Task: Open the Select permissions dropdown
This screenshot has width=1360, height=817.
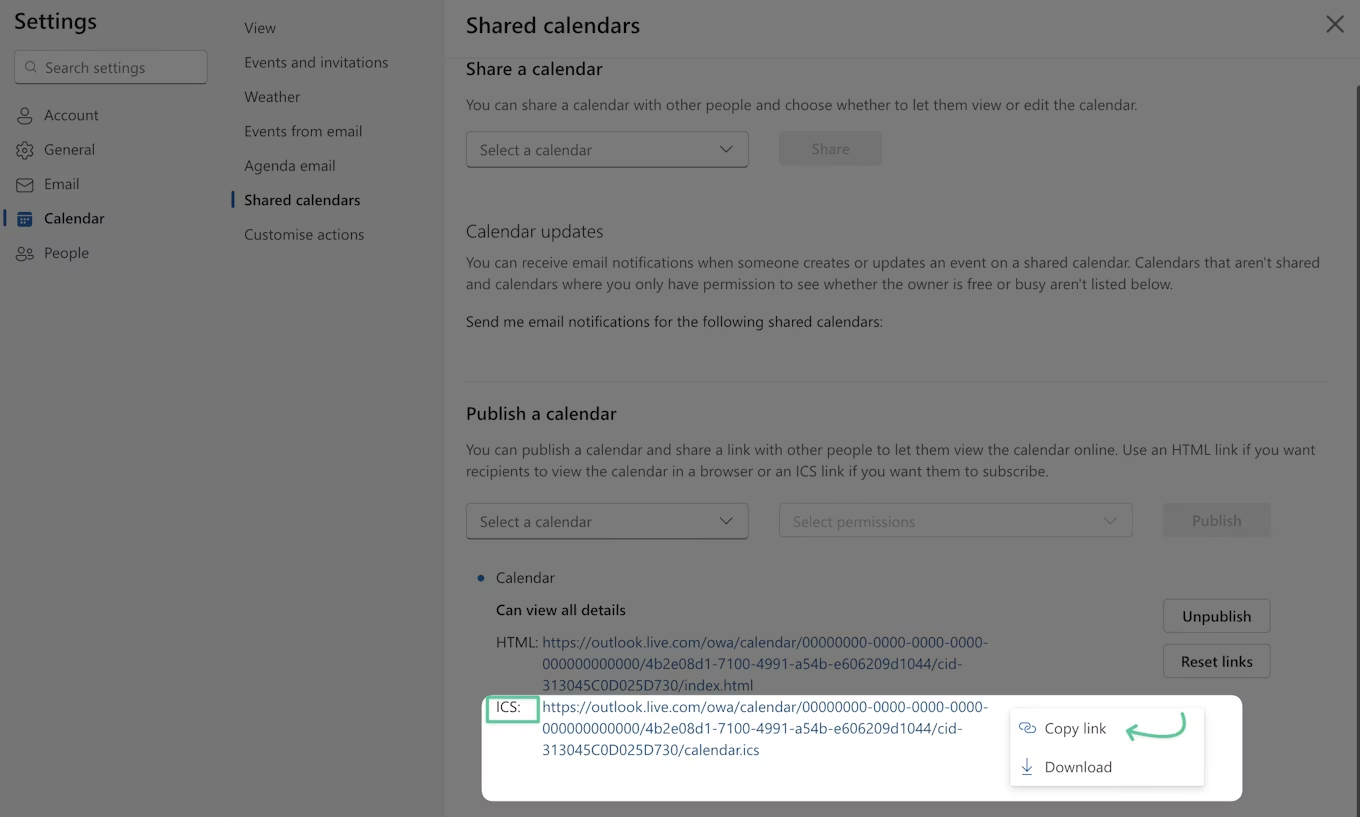Action: pyautogui.click(x=955, y=522)
